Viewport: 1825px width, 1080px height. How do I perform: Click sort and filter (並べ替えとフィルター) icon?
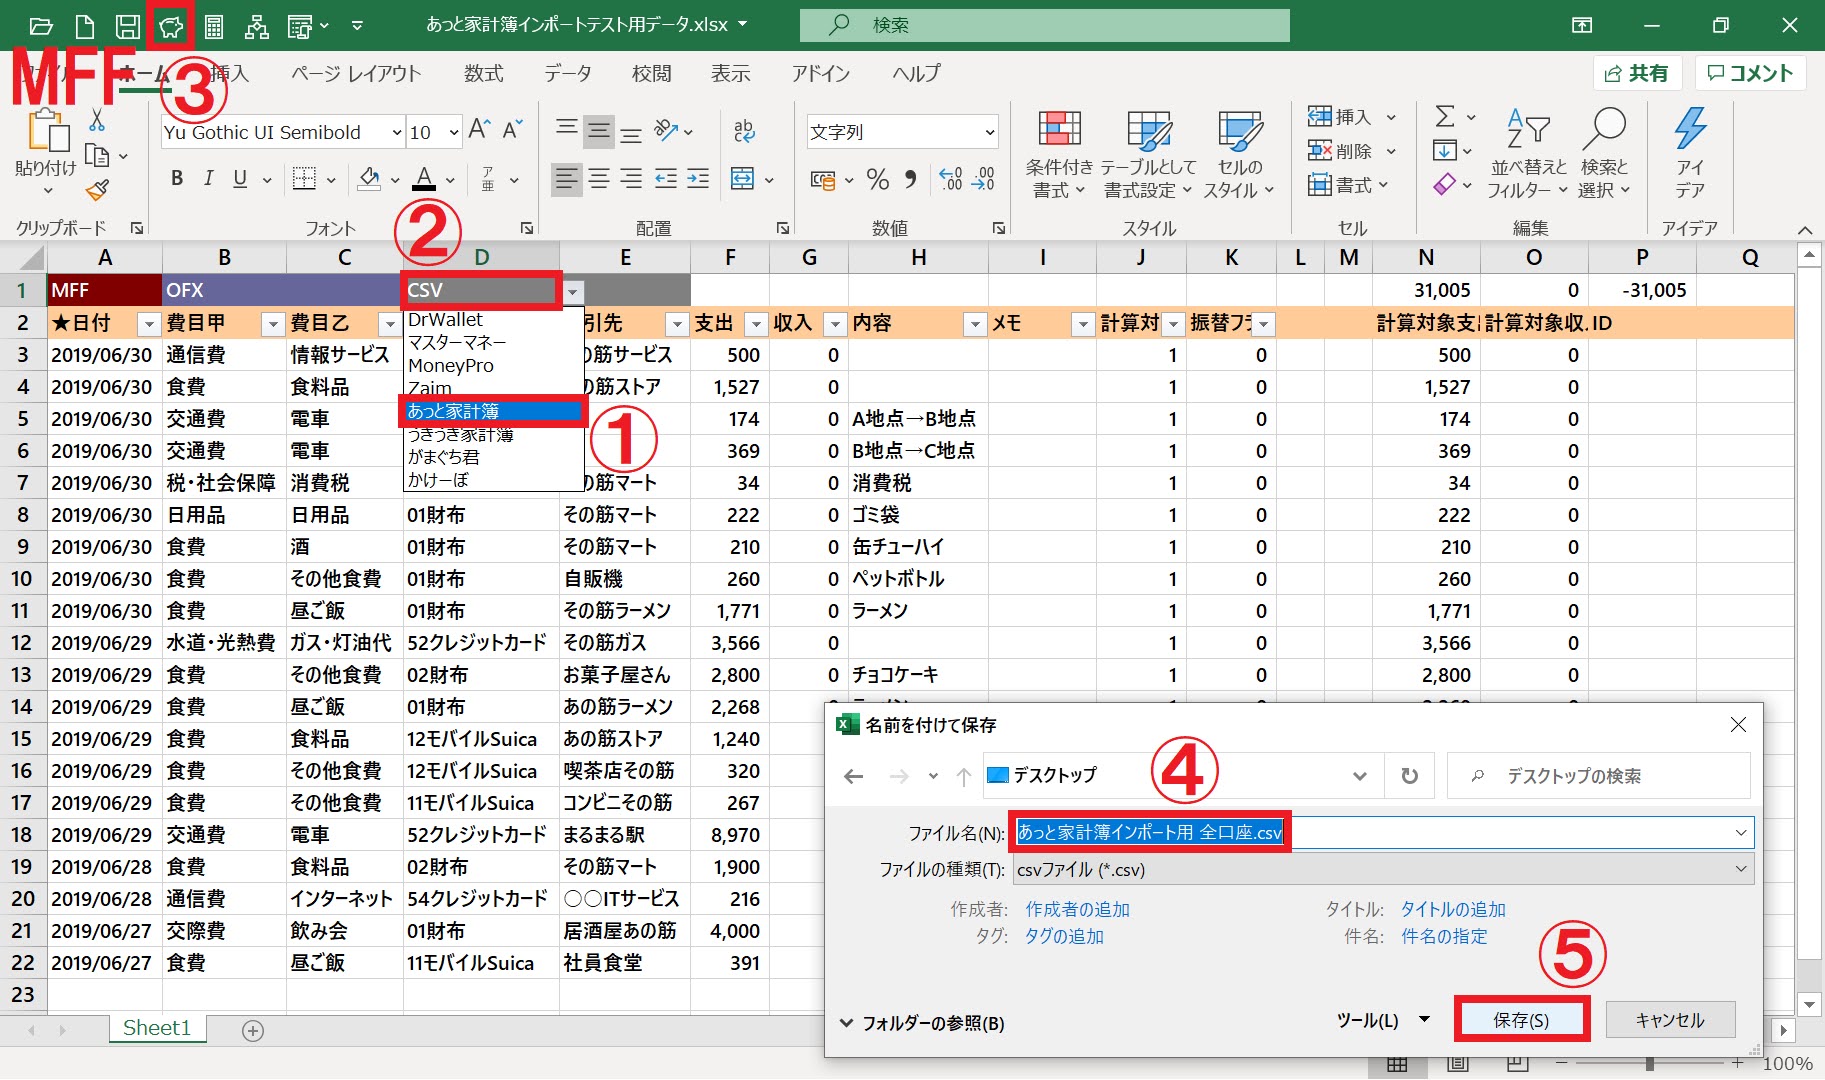pos(1527,127)
